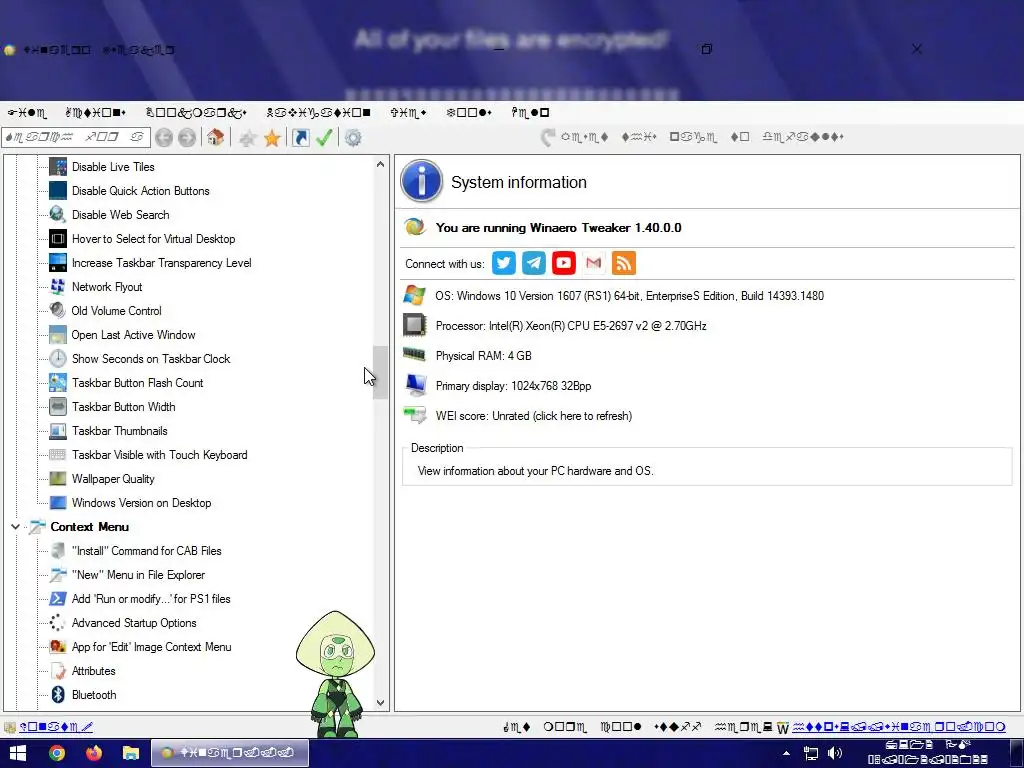Click the shortcut arrow toolbar icon
Viewport: 1024px width, 768px height.
(300, 137)
